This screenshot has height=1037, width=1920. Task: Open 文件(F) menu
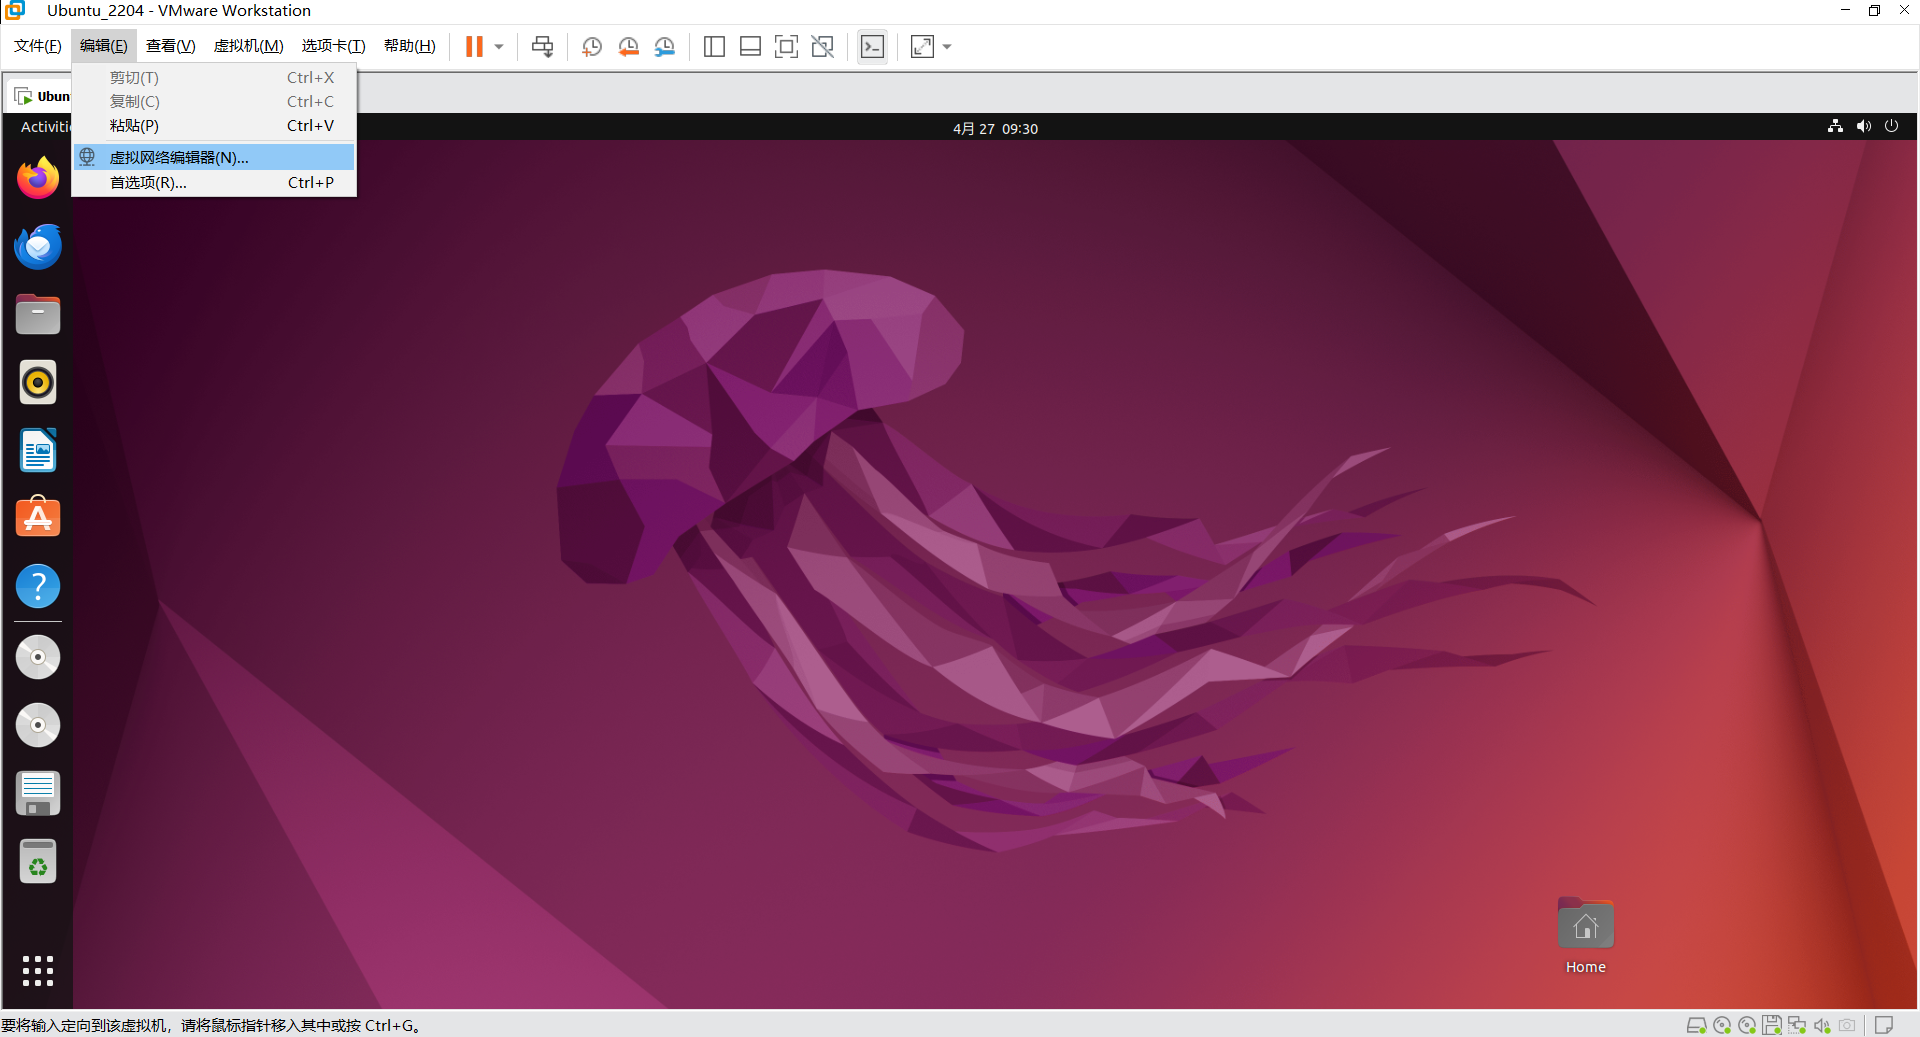pyautogui.click(x=38, y=46)
